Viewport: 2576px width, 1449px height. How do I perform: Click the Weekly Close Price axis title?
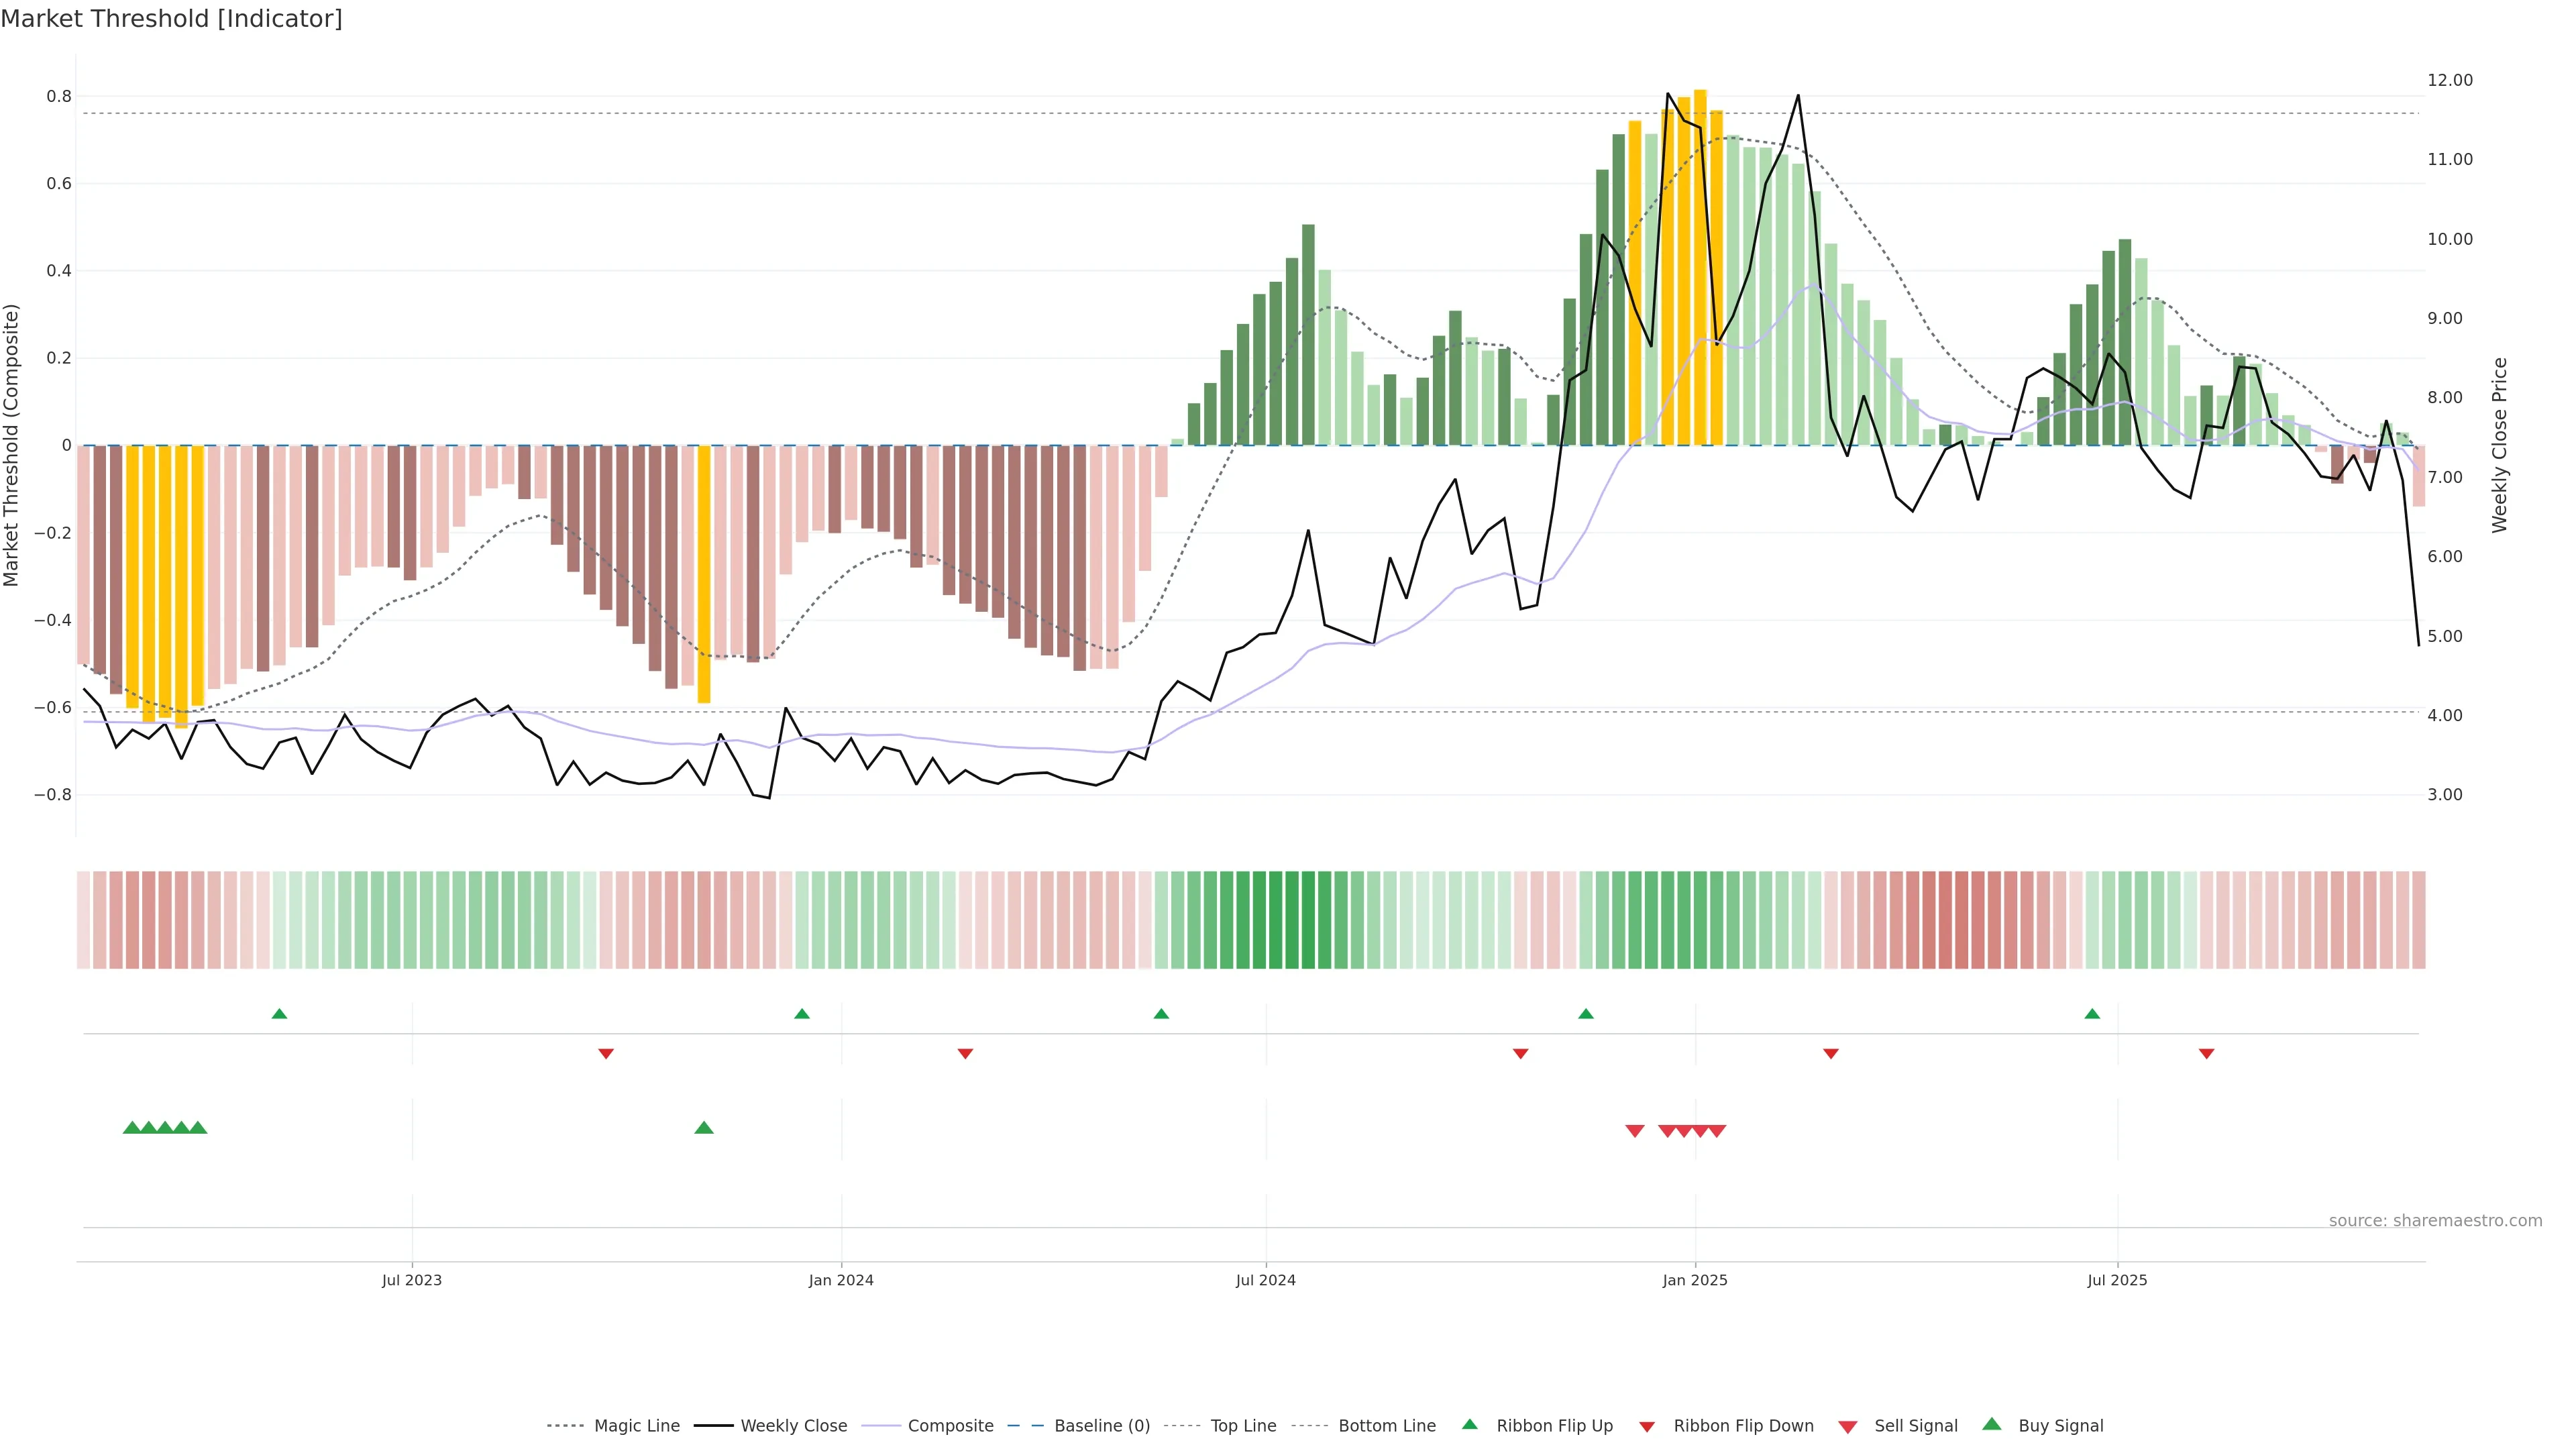(x=2500, y=445)
